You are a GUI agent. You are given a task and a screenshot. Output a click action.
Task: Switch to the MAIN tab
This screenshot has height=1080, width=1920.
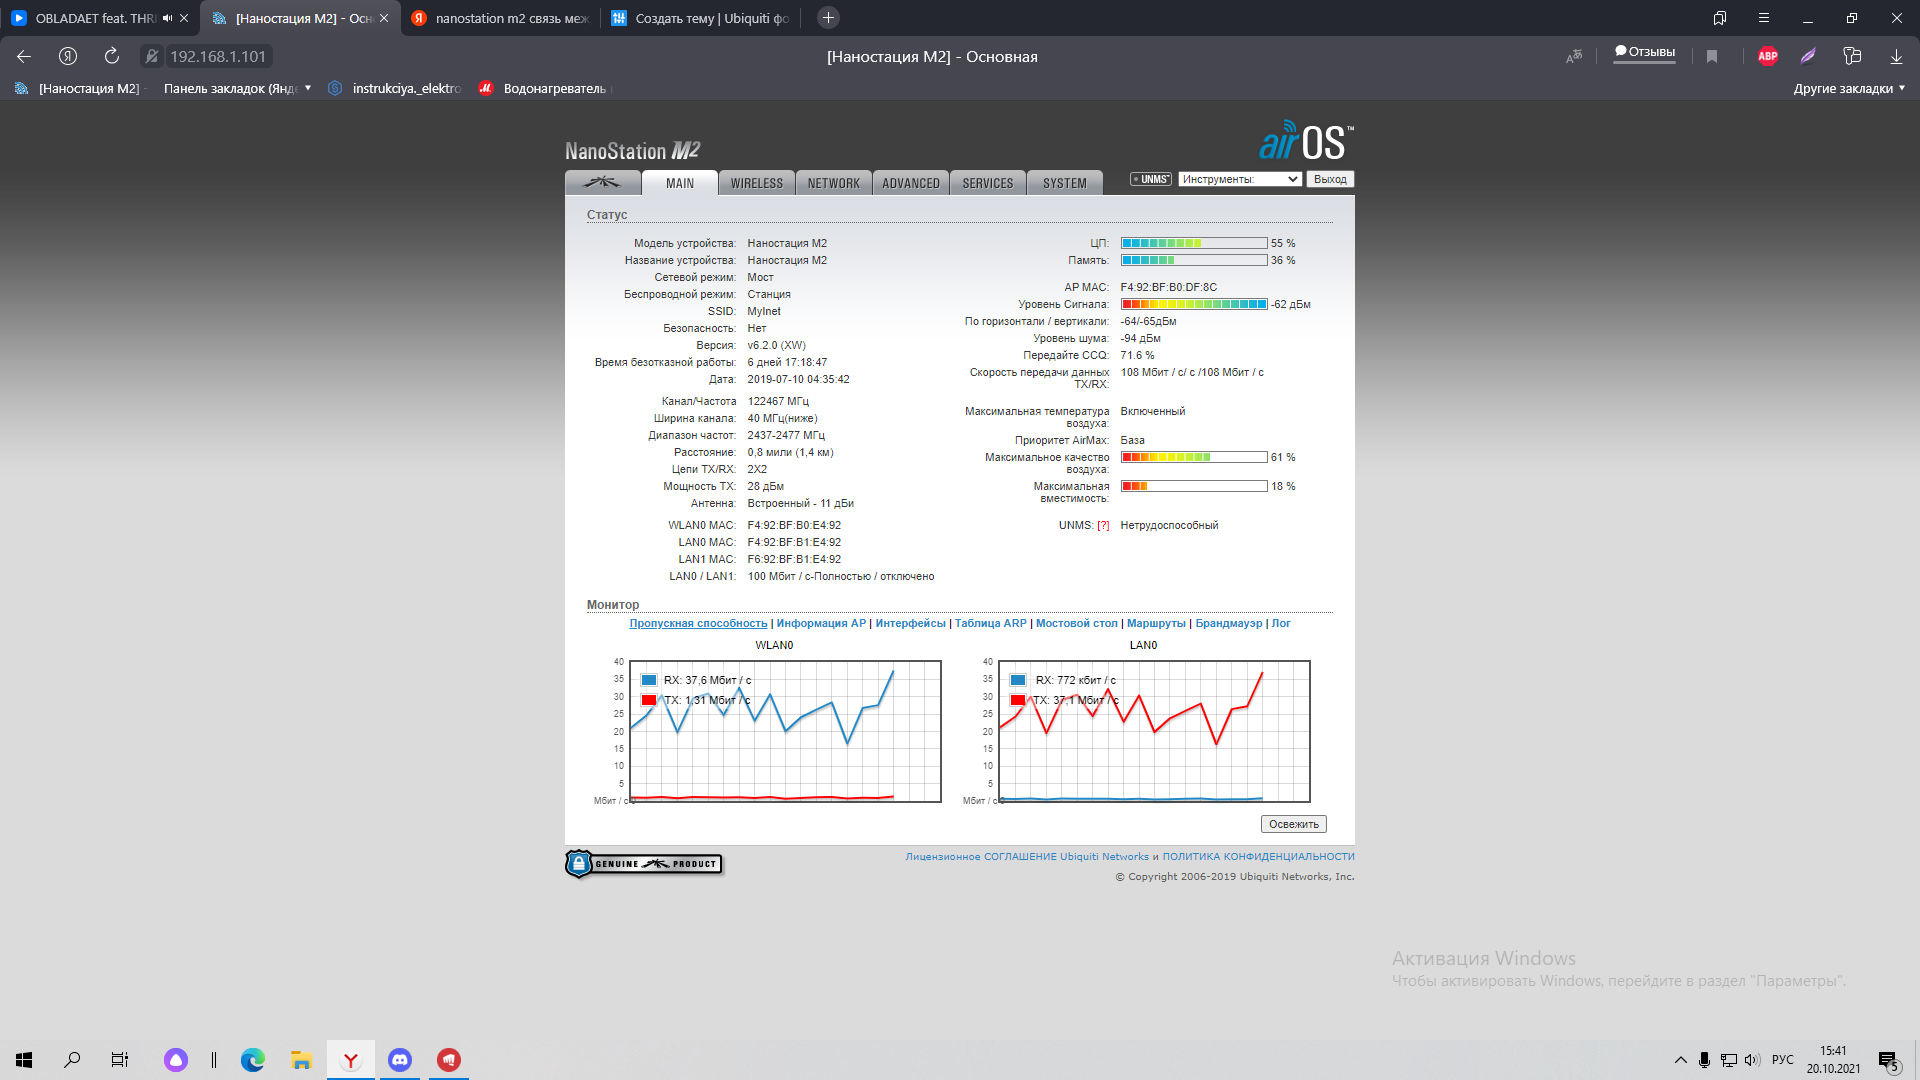[680, 183]
